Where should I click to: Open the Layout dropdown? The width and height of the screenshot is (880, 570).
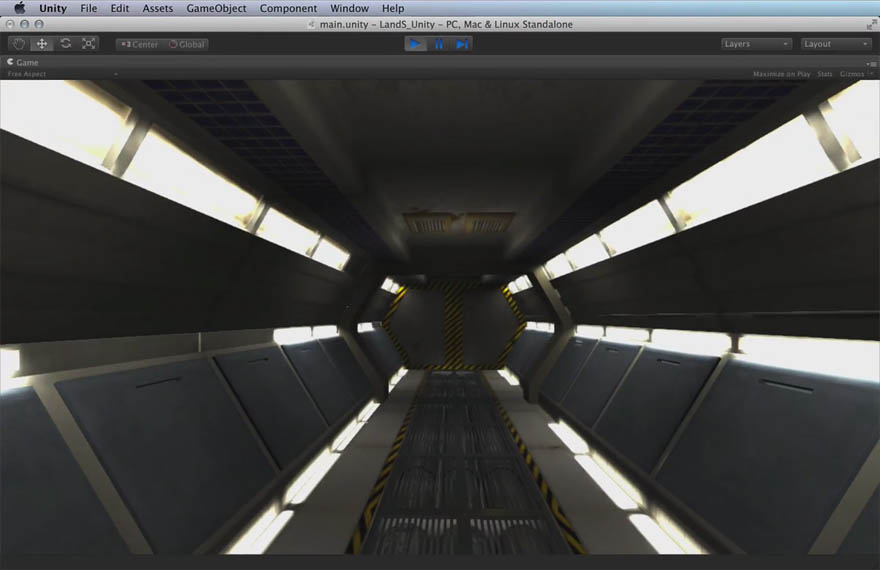[836, 44]
